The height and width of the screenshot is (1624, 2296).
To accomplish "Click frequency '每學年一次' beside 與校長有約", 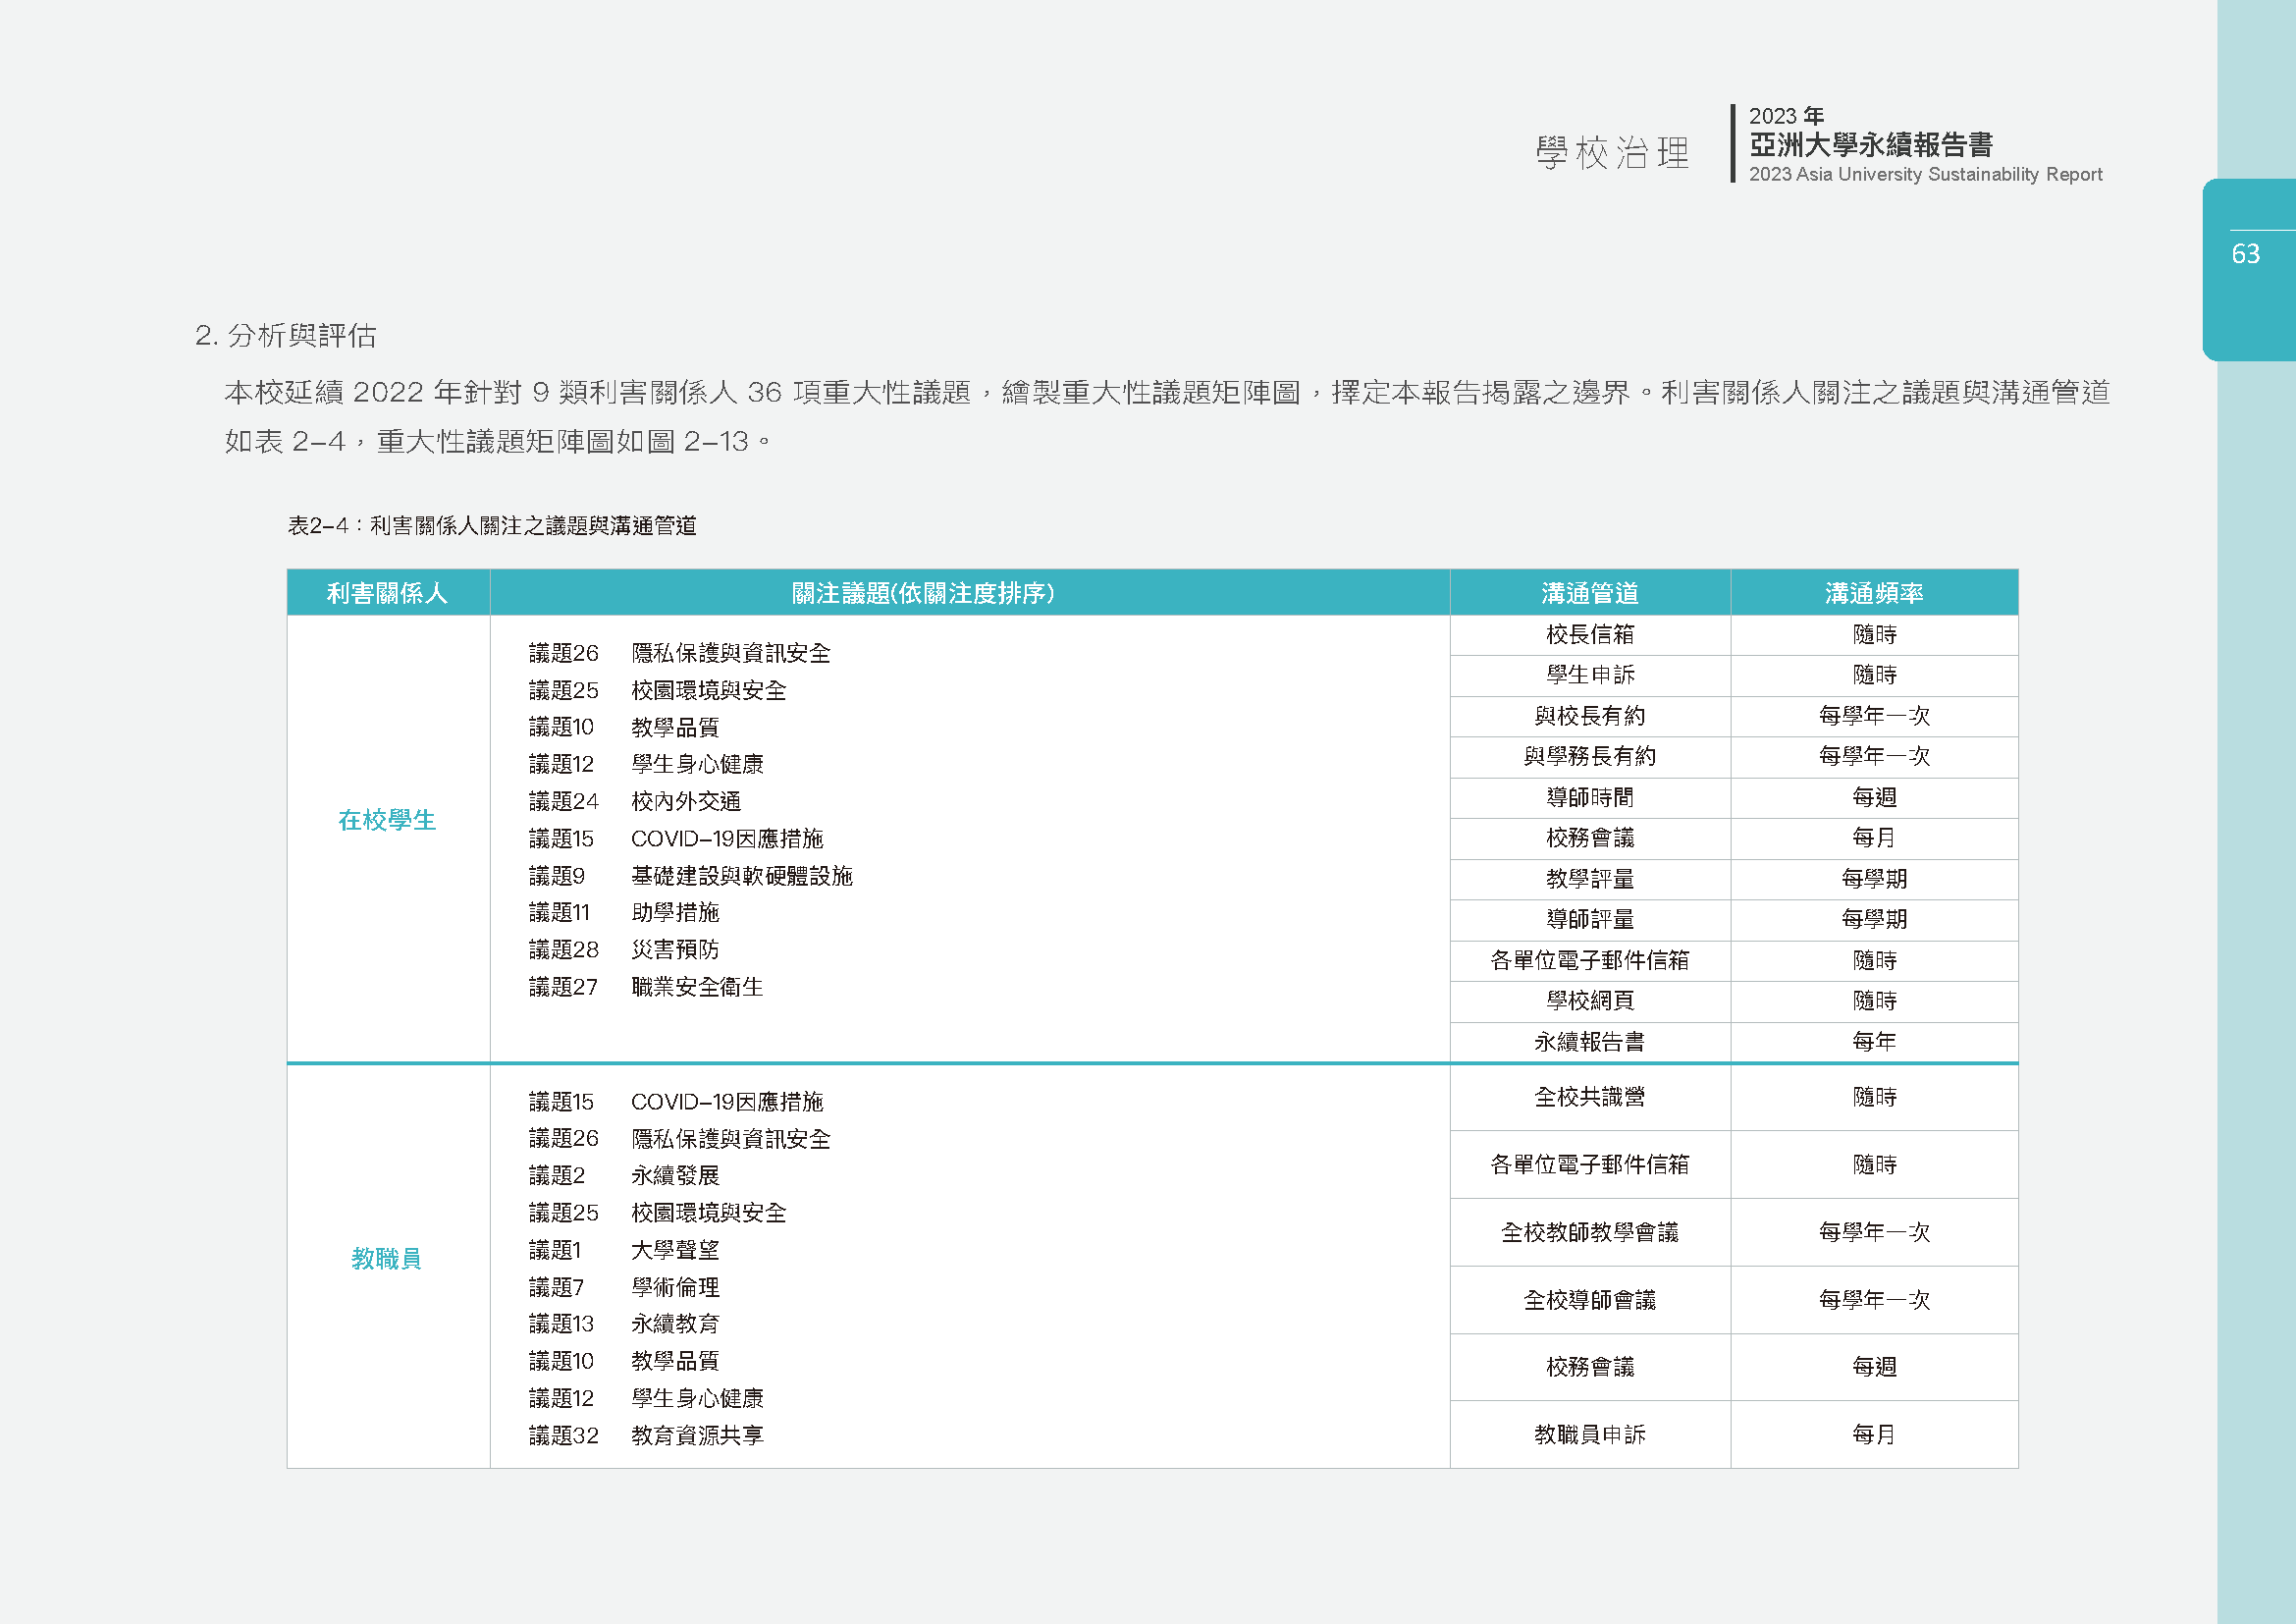I will (x=1874, y=716).
